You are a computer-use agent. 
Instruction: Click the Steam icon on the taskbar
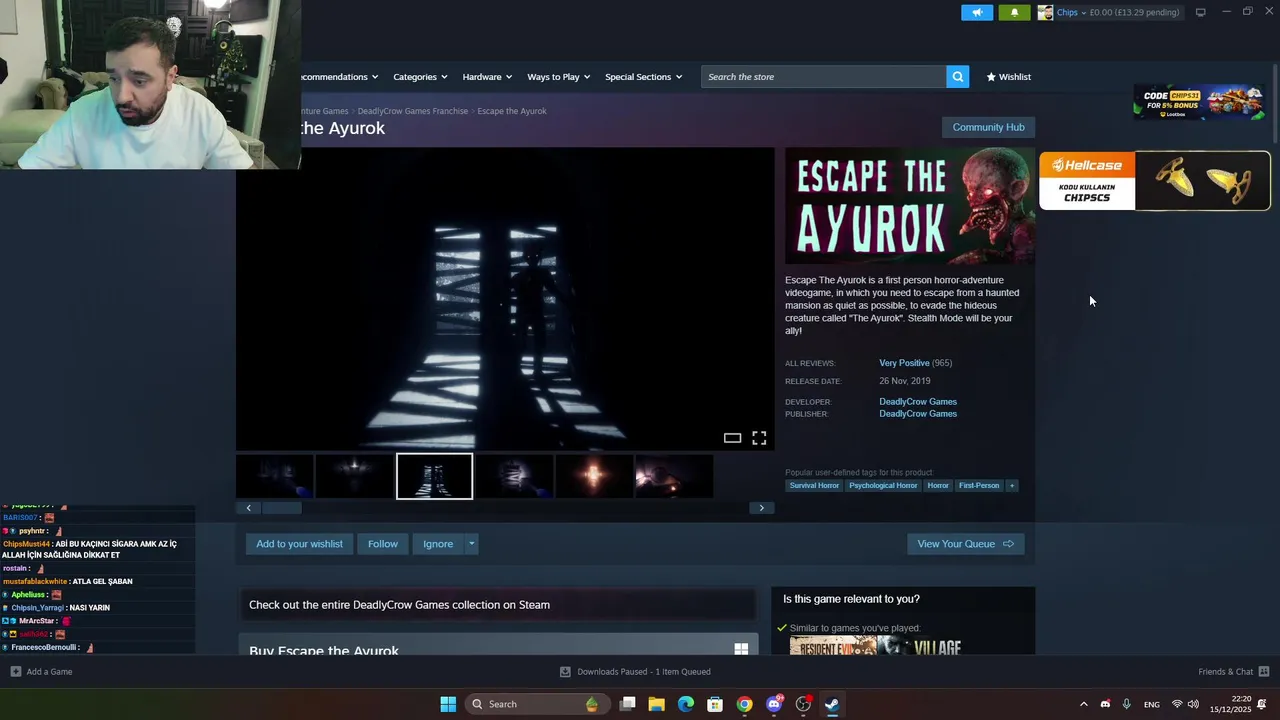pos(832,704)
